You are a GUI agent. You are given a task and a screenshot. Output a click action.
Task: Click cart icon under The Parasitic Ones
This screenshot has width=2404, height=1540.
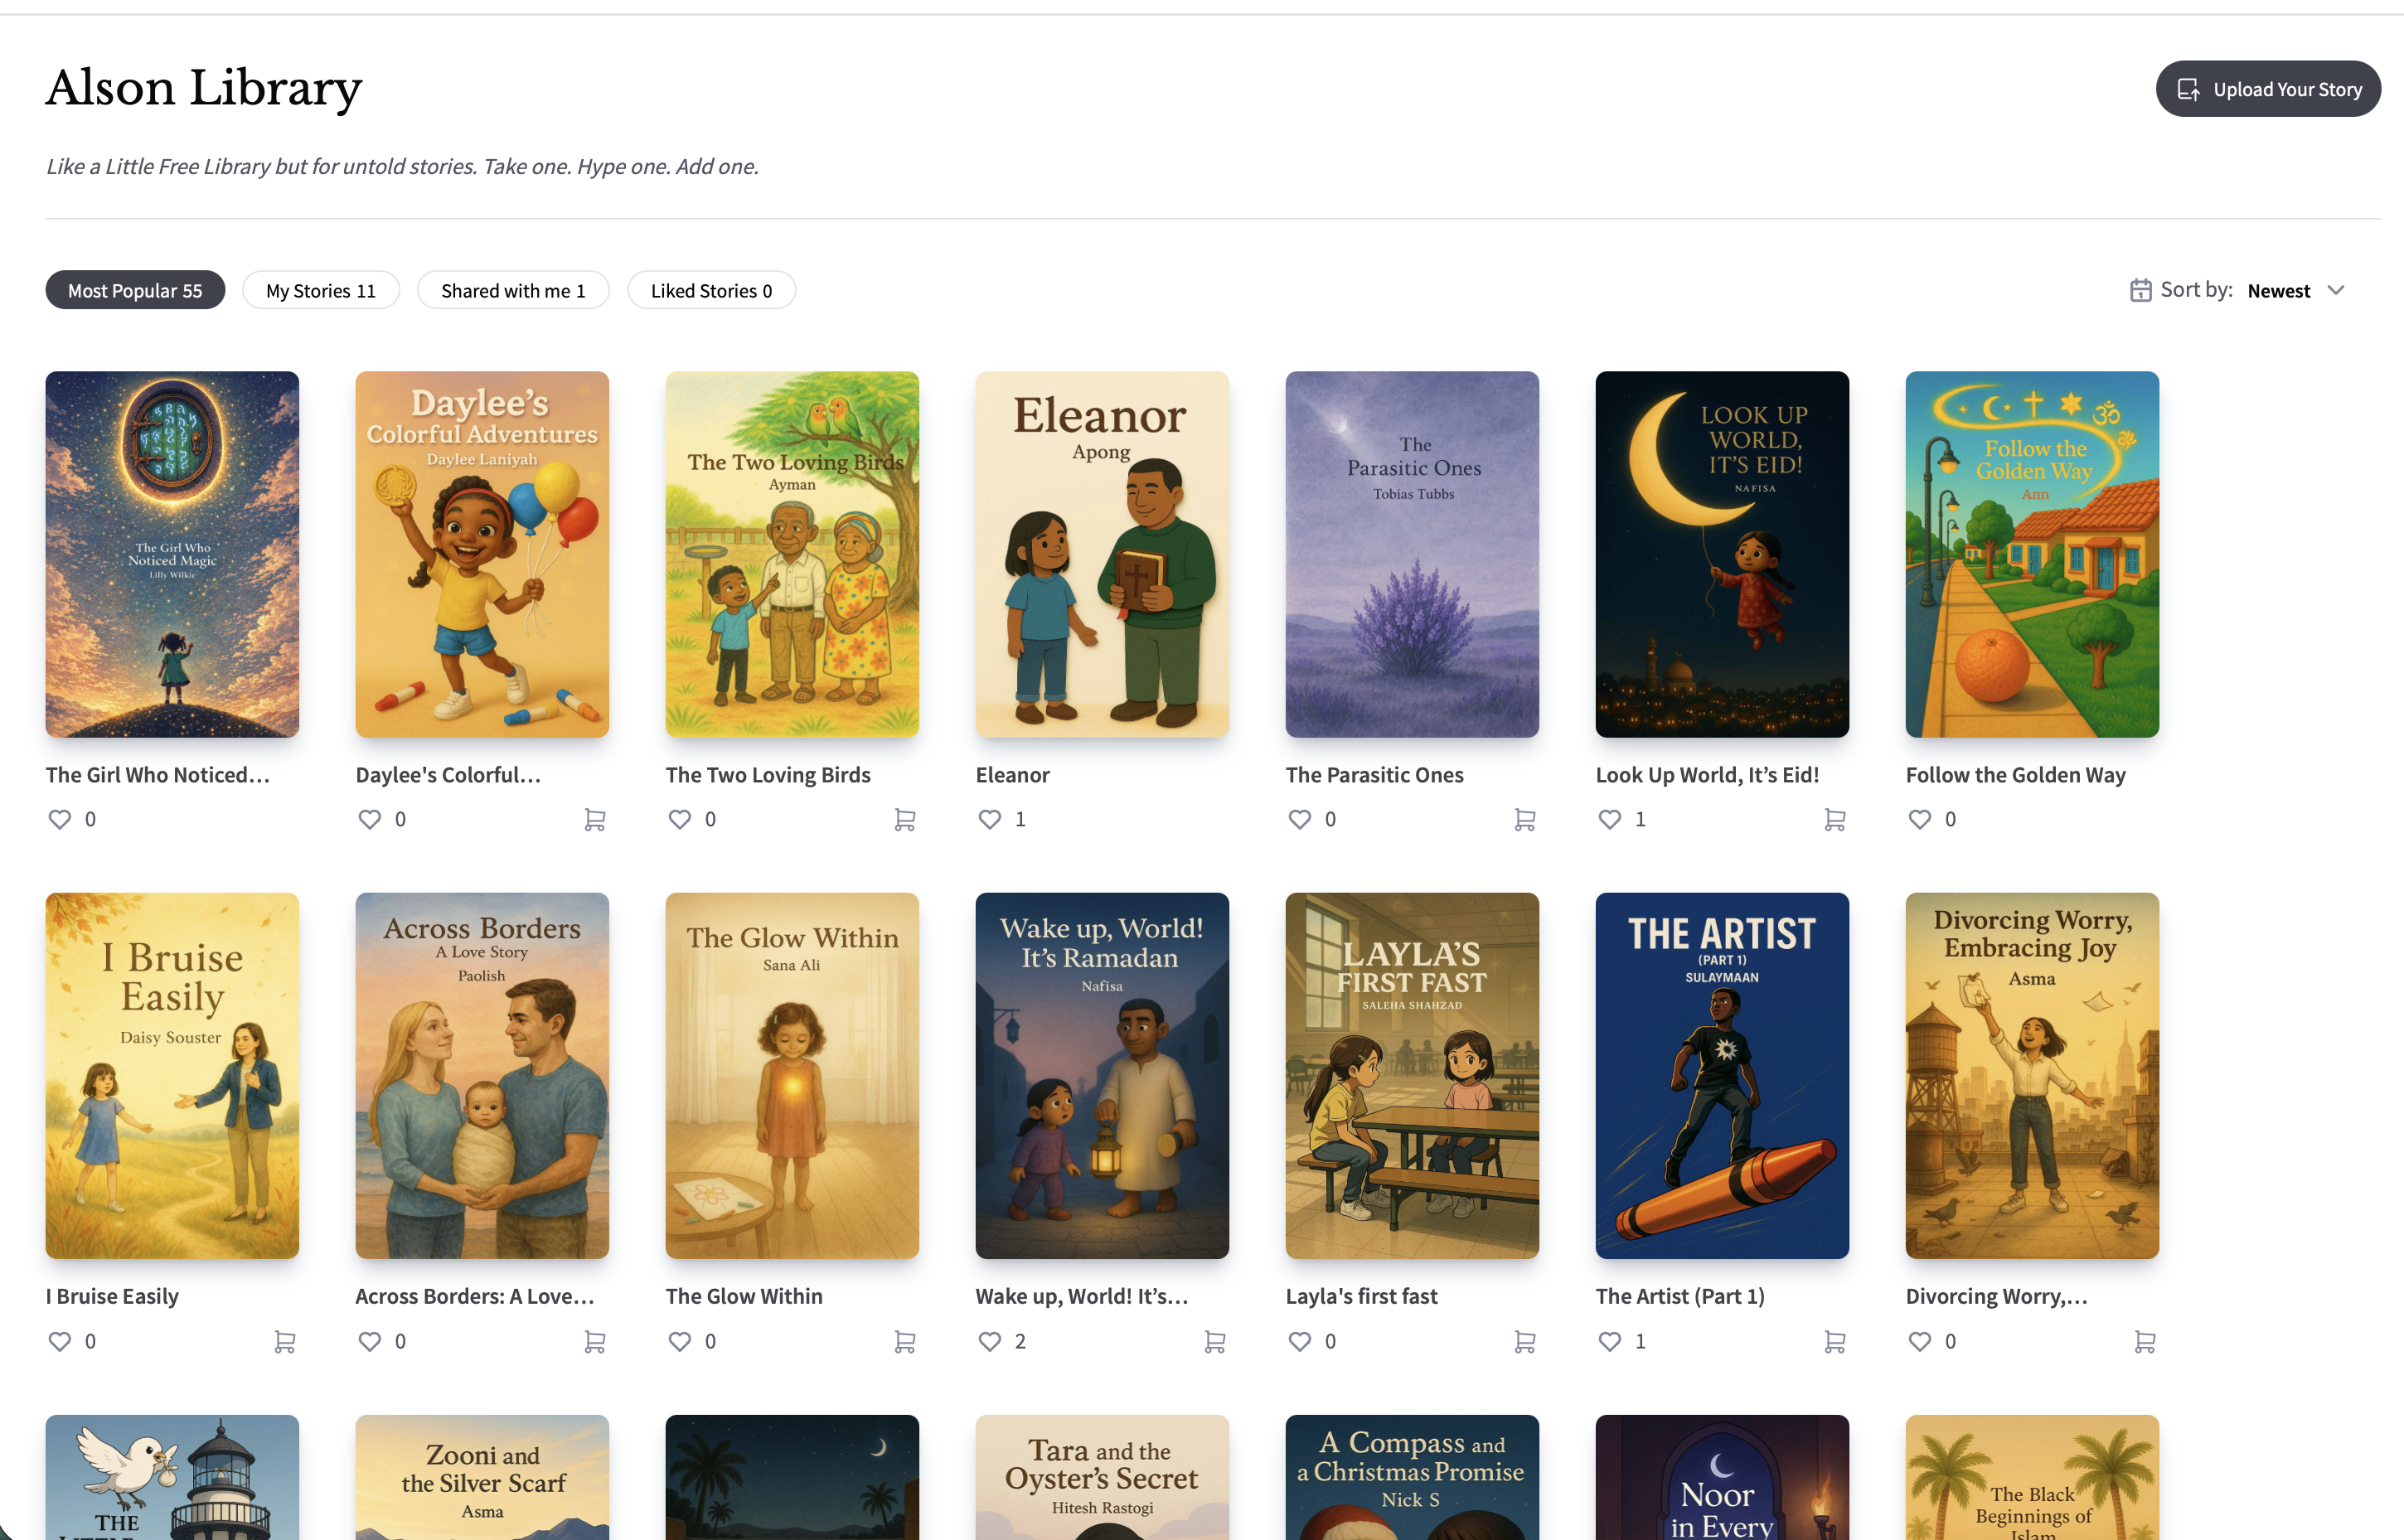(1525, 819)
